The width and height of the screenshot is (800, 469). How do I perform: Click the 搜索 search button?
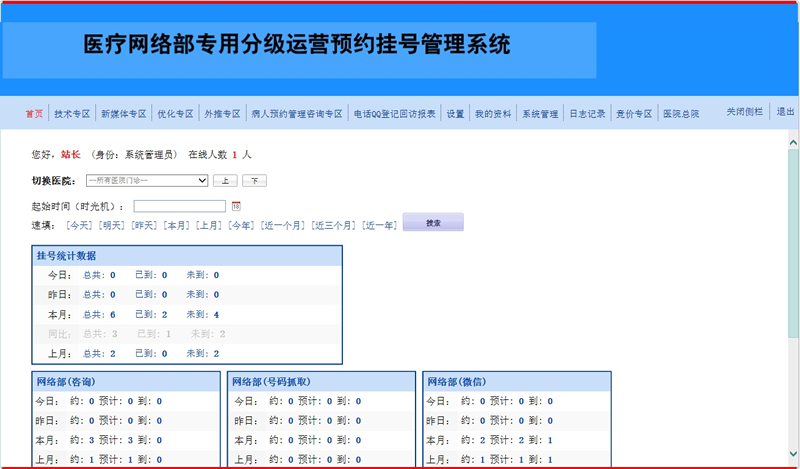point(433,223)
